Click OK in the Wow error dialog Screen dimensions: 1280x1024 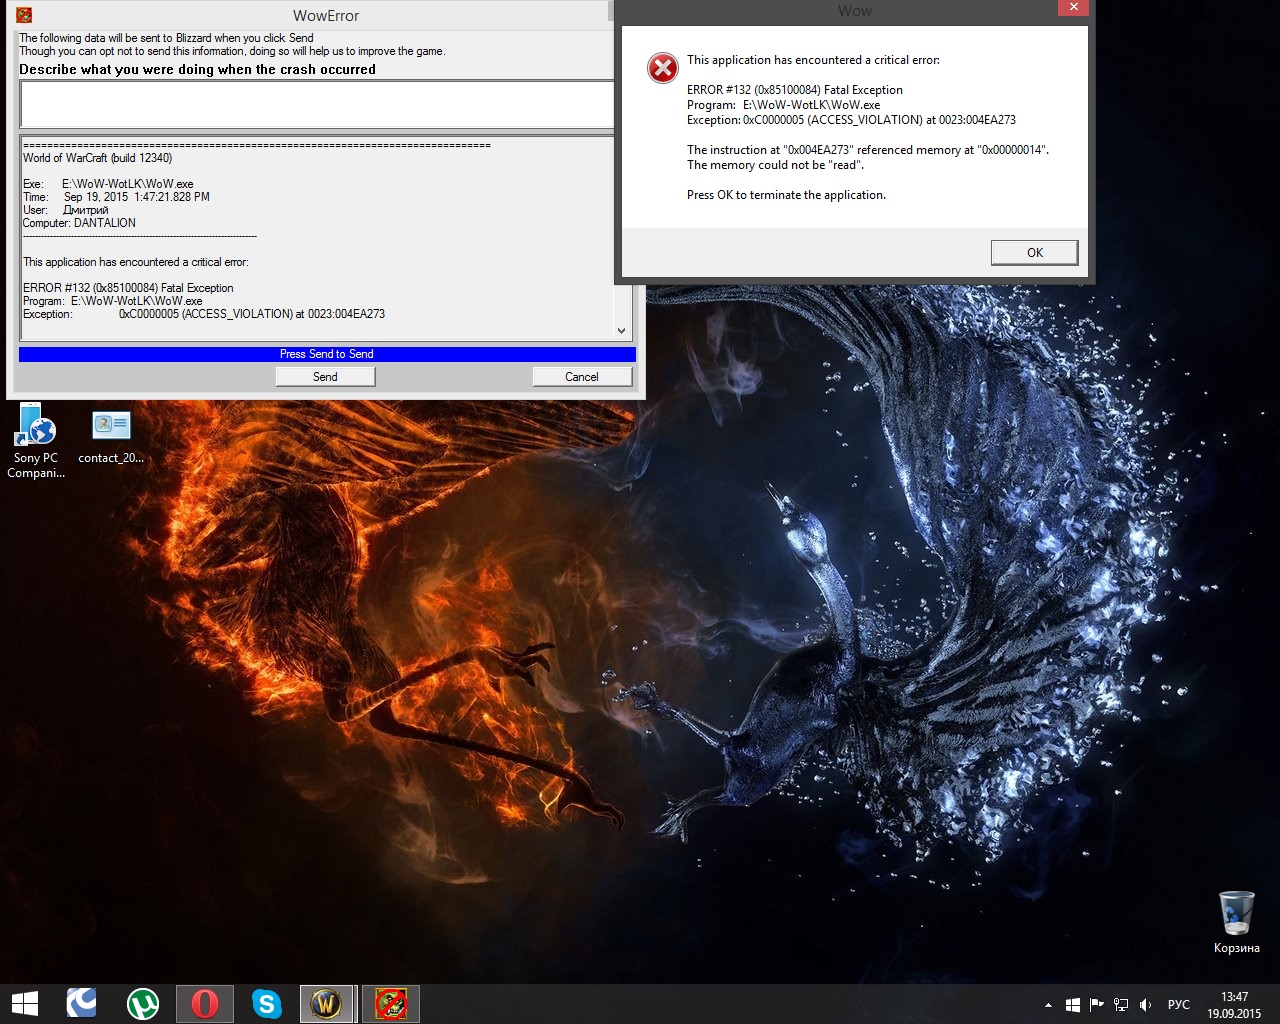[1035, 253]
